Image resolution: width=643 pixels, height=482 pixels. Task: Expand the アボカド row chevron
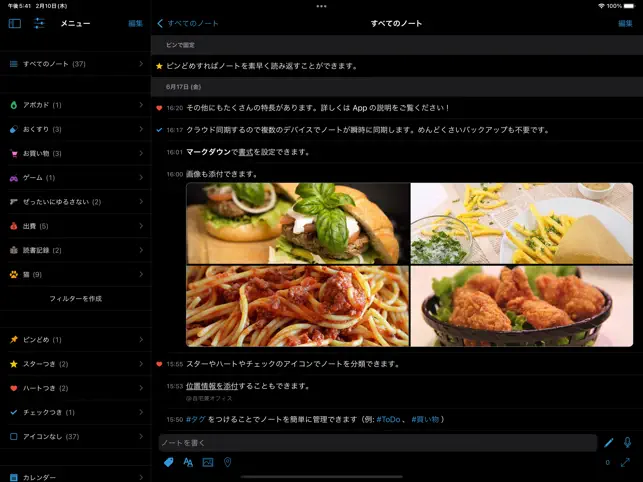(141, 105)
